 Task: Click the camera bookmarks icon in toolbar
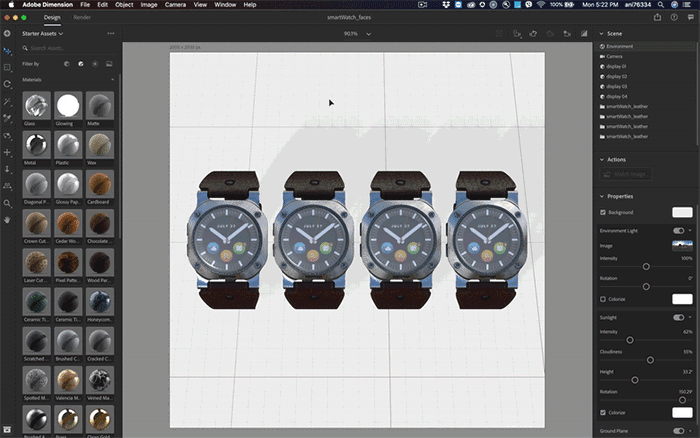[x=567, y=33]
